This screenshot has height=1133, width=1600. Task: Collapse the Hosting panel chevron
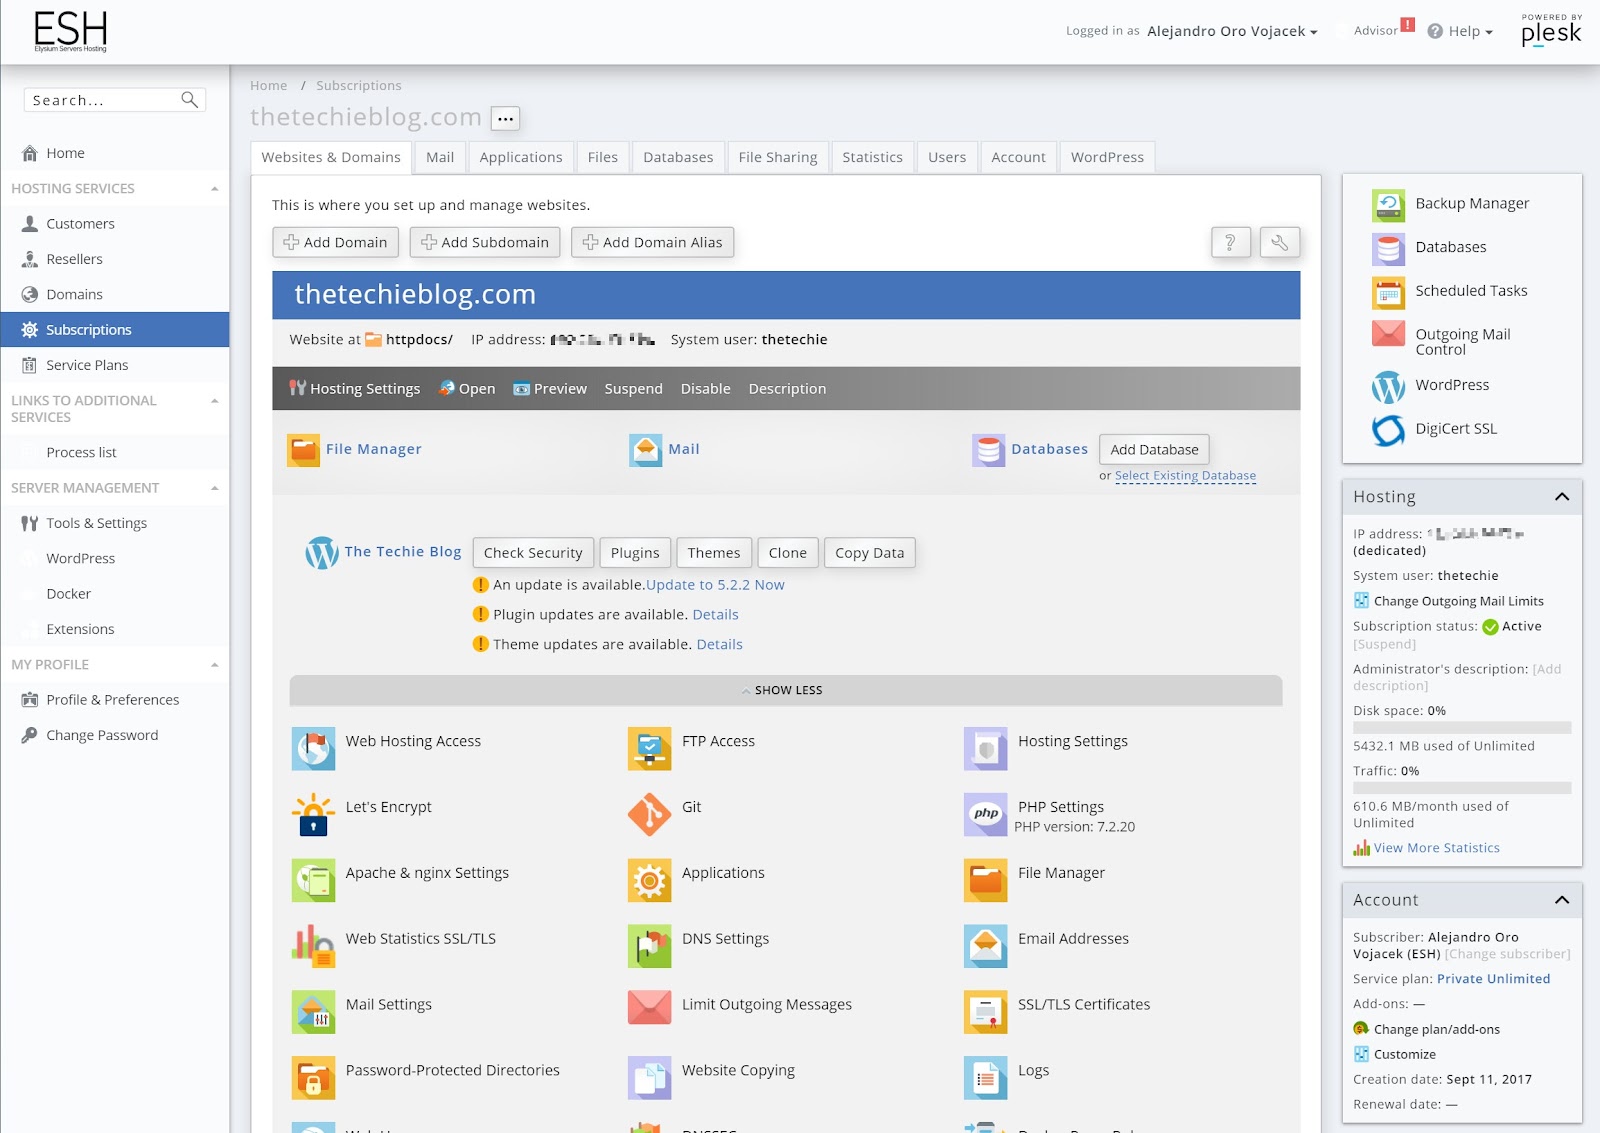point(1562,497)
